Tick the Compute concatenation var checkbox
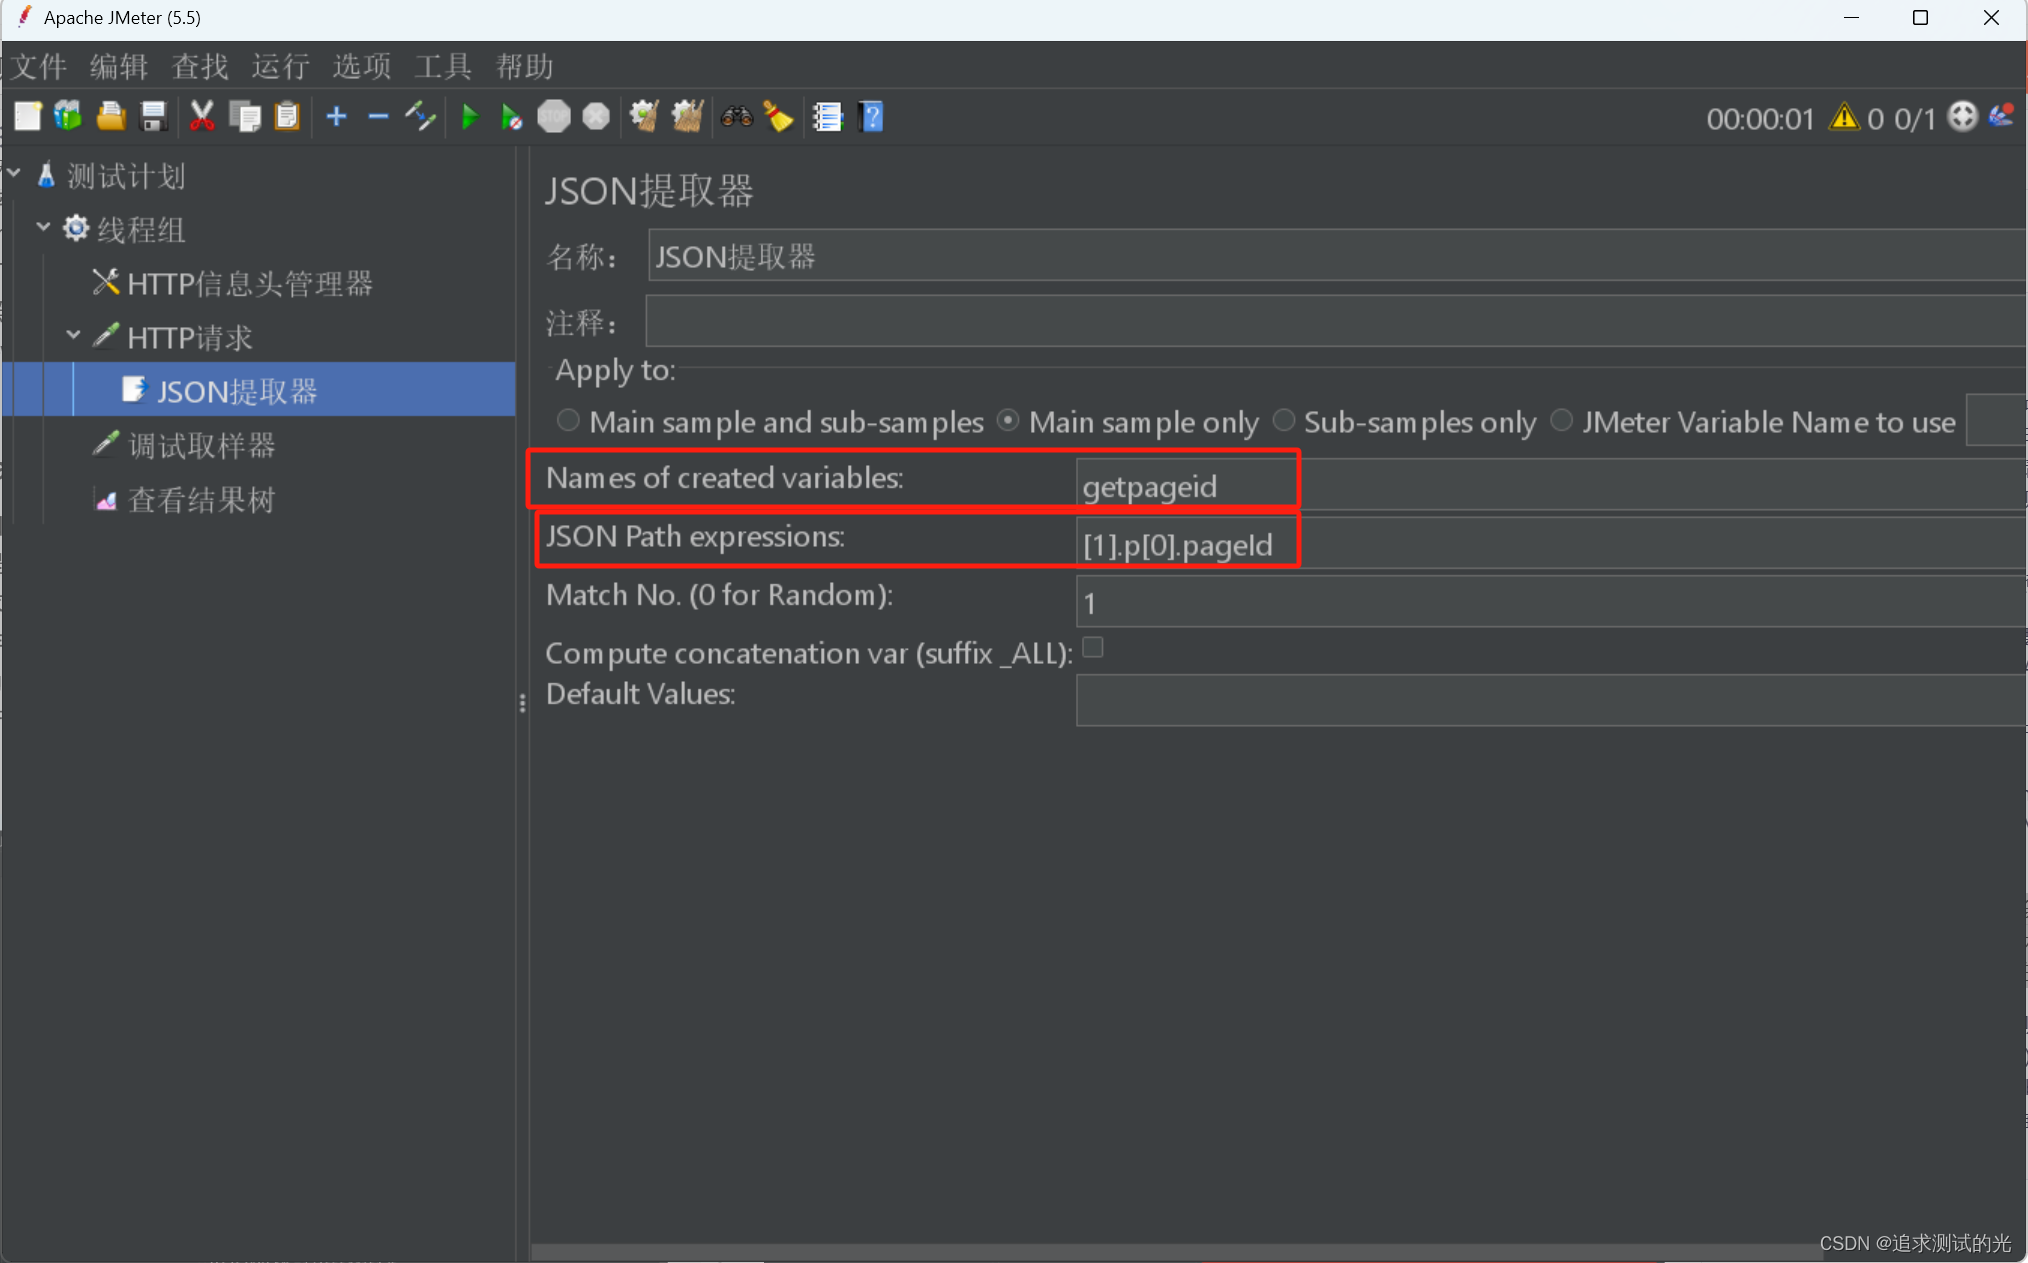 [1093, 648]
